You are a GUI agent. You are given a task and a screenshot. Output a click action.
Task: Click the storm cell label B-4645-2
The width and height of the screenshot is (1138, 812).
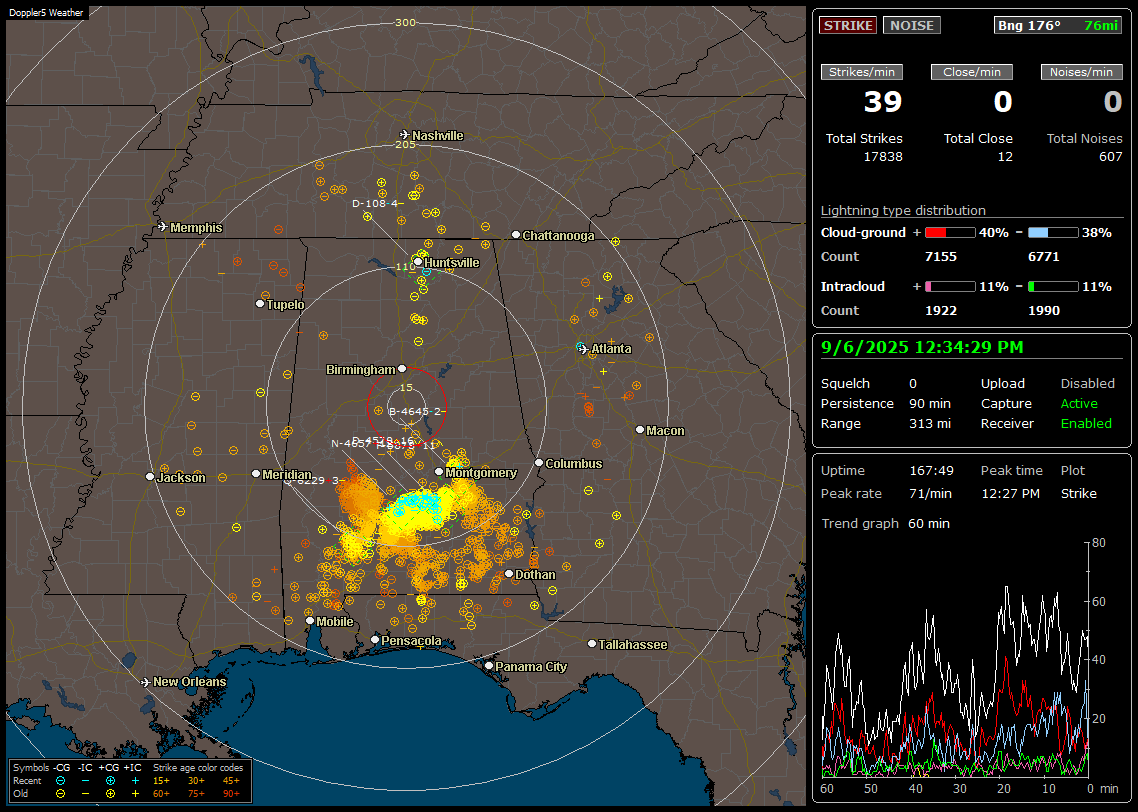414,411
